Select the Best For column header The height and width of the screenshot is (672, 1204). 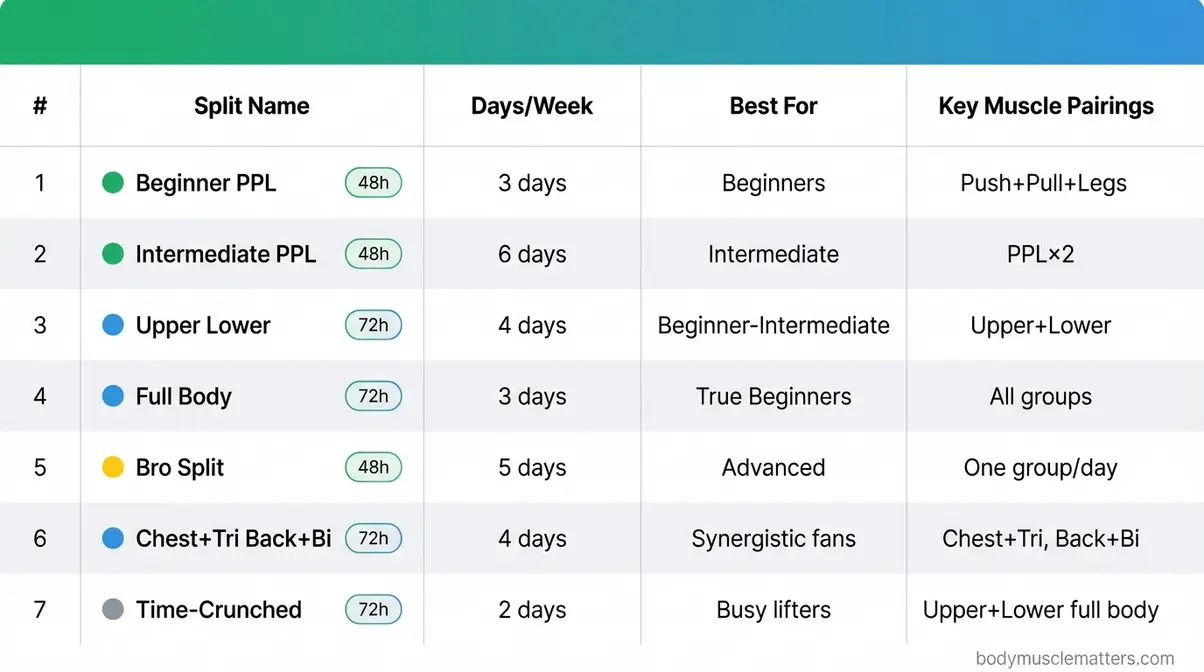(x=773, y=106)
